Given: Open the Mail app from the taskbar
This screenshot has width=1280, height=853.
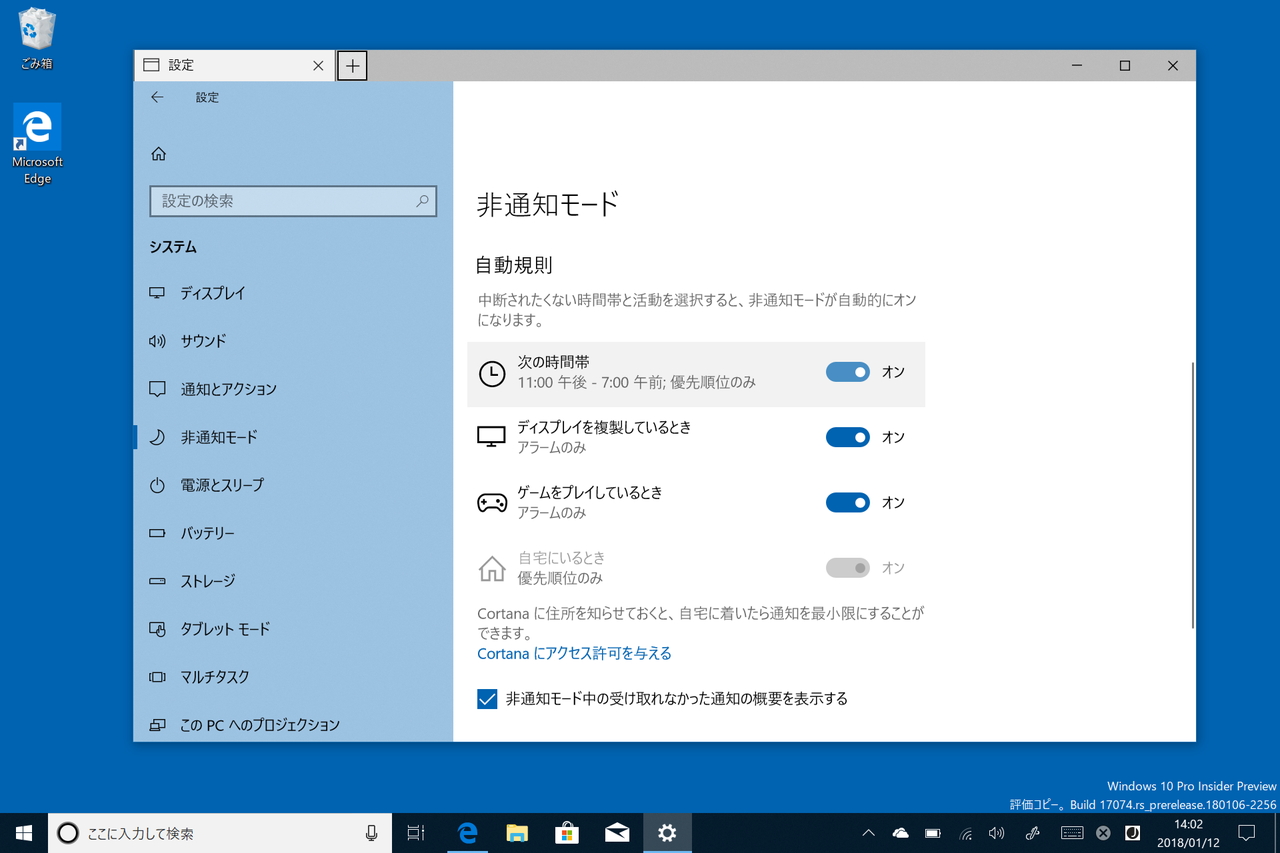Looking at the screenshot, I should [x=617, y=832].
